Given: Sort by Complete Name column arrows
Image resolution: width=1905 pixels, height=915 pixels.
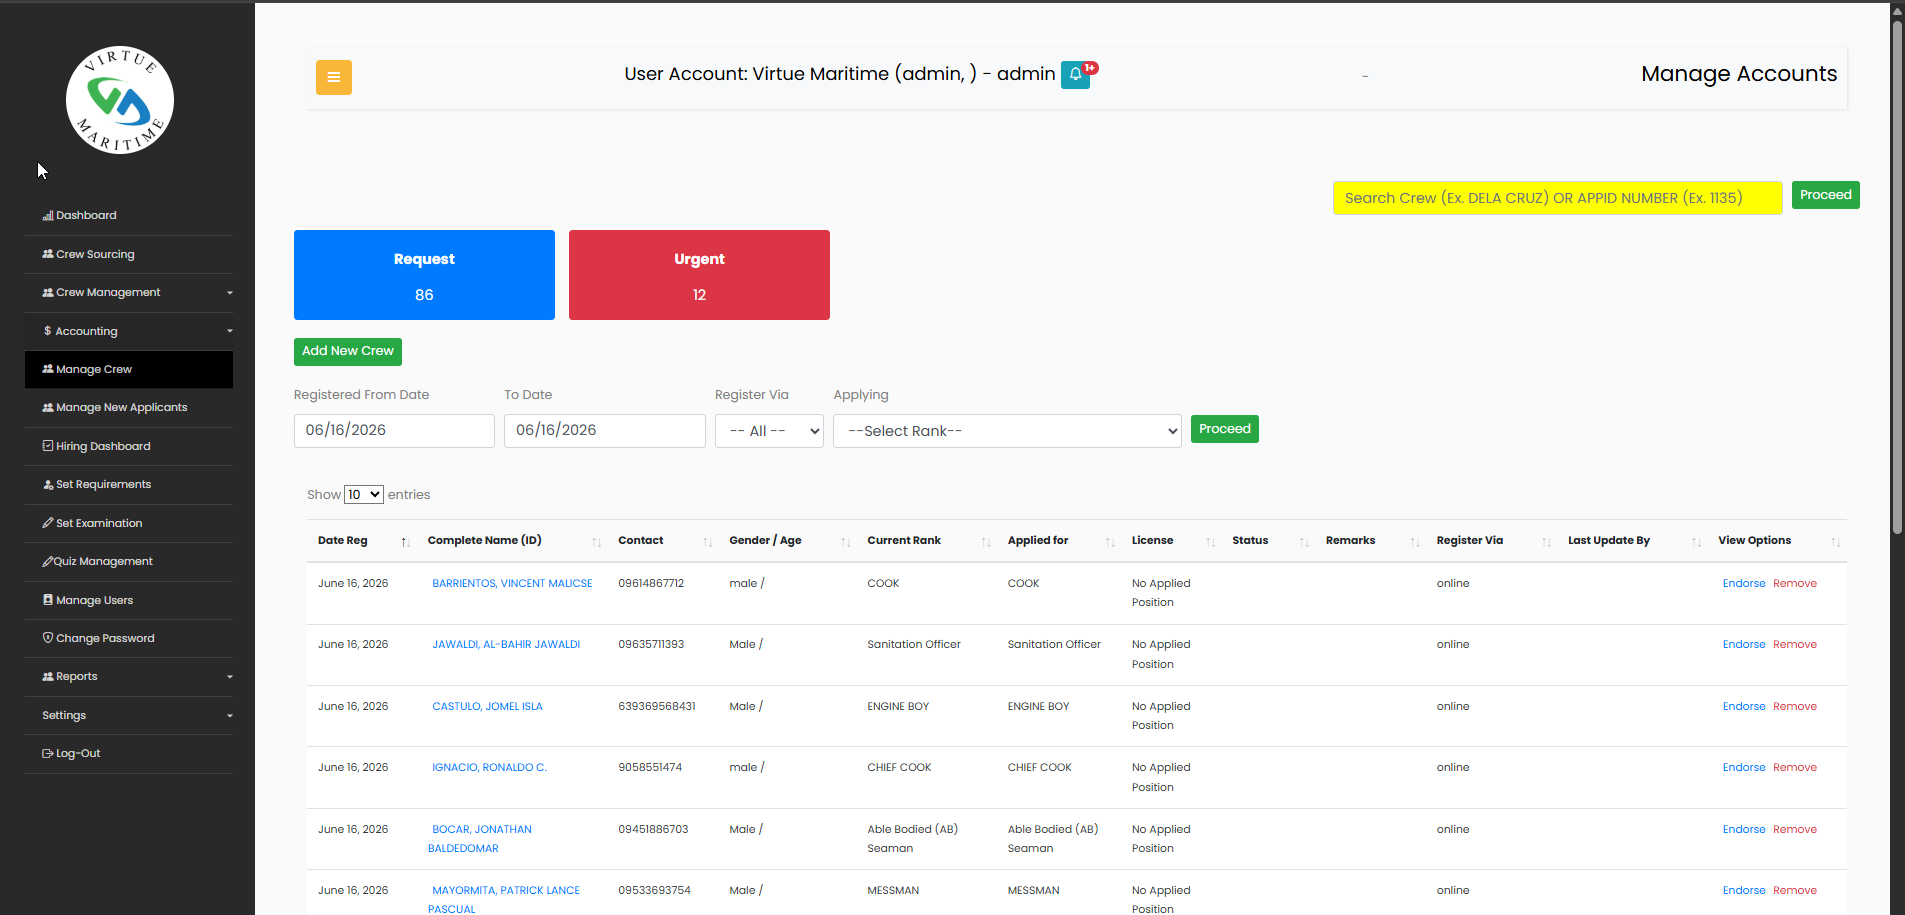Looking at the screenshot, I should pyautogui.click(x=596, y=541).
